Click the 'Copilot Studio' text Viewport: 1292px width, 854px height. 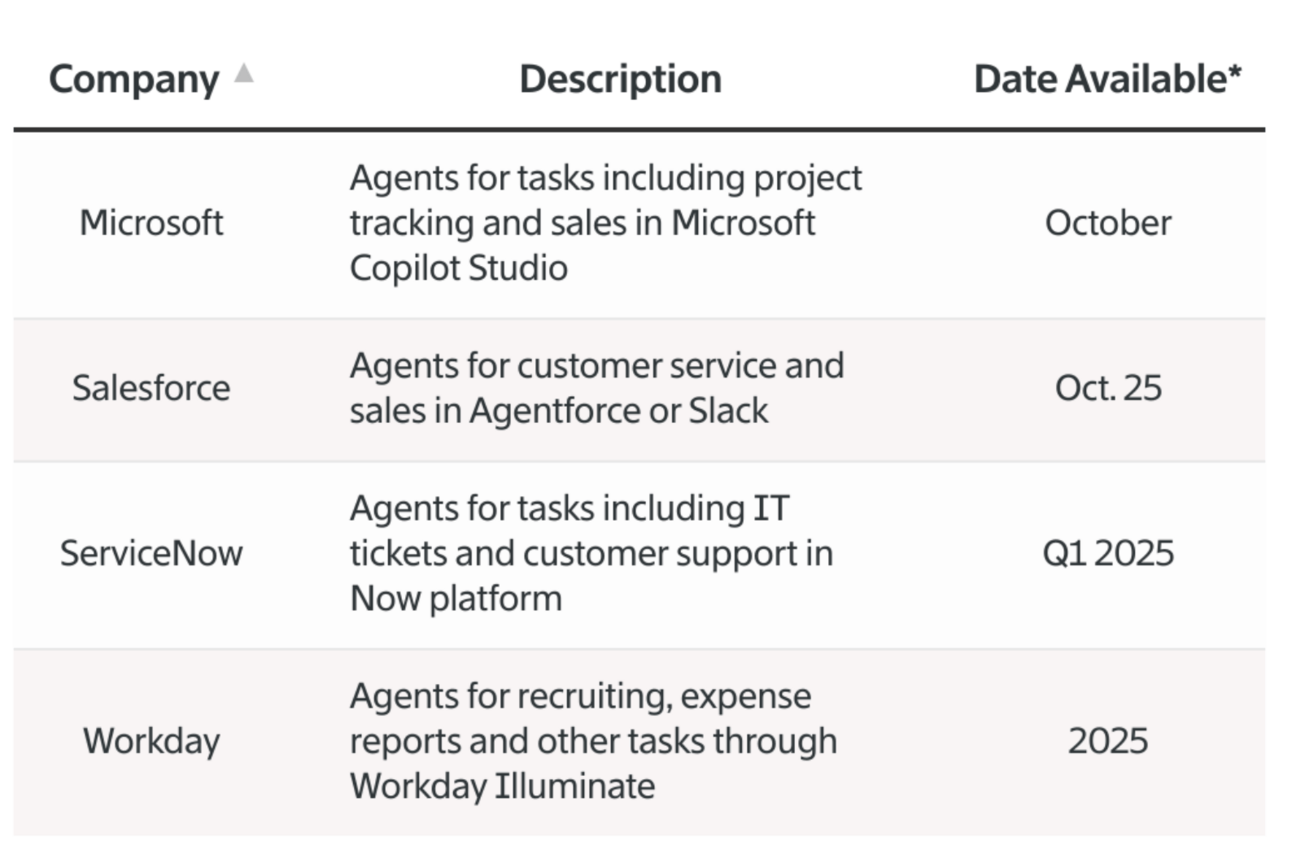[x=458, y=268]
